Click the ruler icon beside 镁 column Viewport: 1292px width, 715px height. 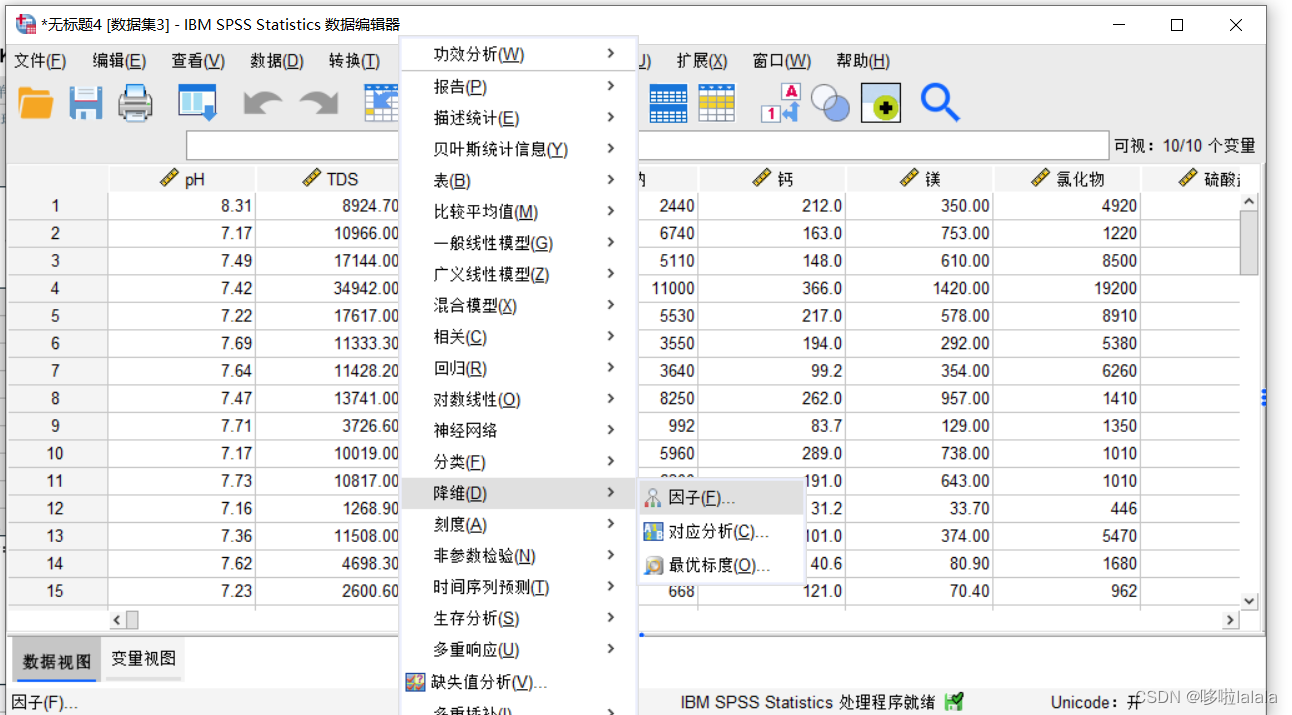tap(909, 179)
